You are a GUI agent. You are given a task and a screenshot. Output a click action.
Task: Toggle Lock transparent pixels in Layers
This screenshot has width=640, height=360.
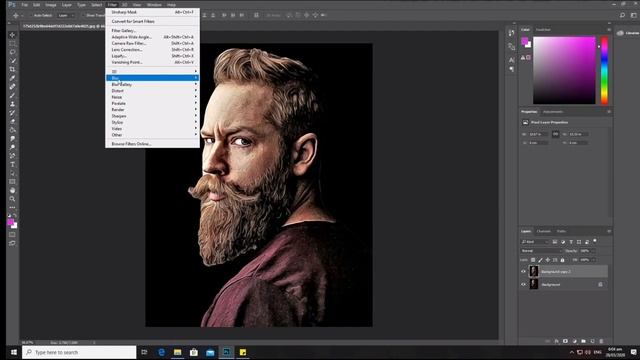tap(533, 260)
